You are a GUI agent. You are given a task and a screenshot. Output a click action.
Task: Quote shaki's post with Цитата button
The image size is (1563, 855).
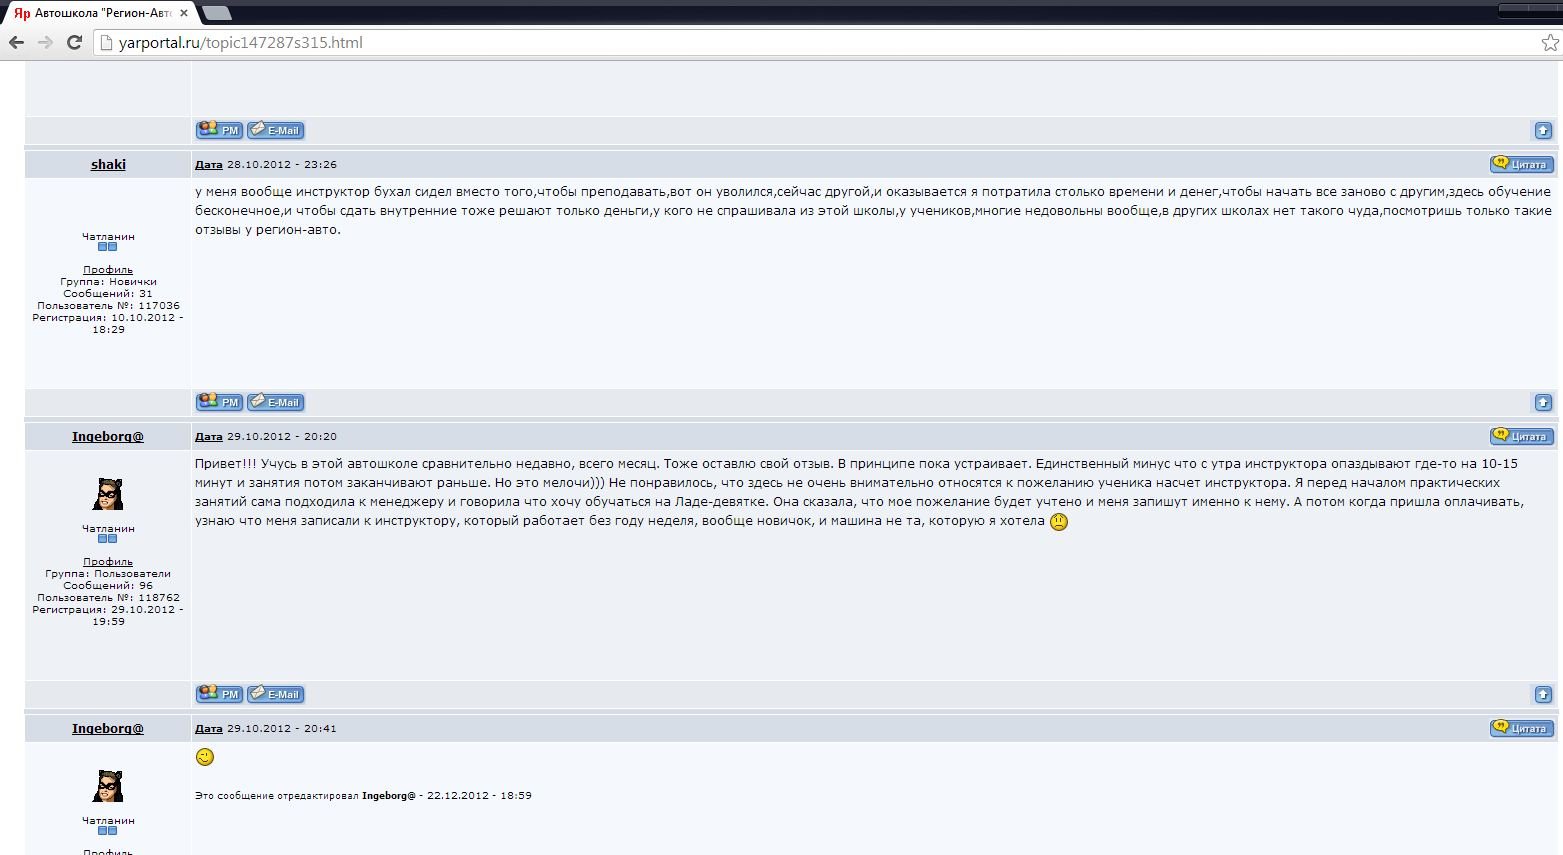coord(1521,164)
